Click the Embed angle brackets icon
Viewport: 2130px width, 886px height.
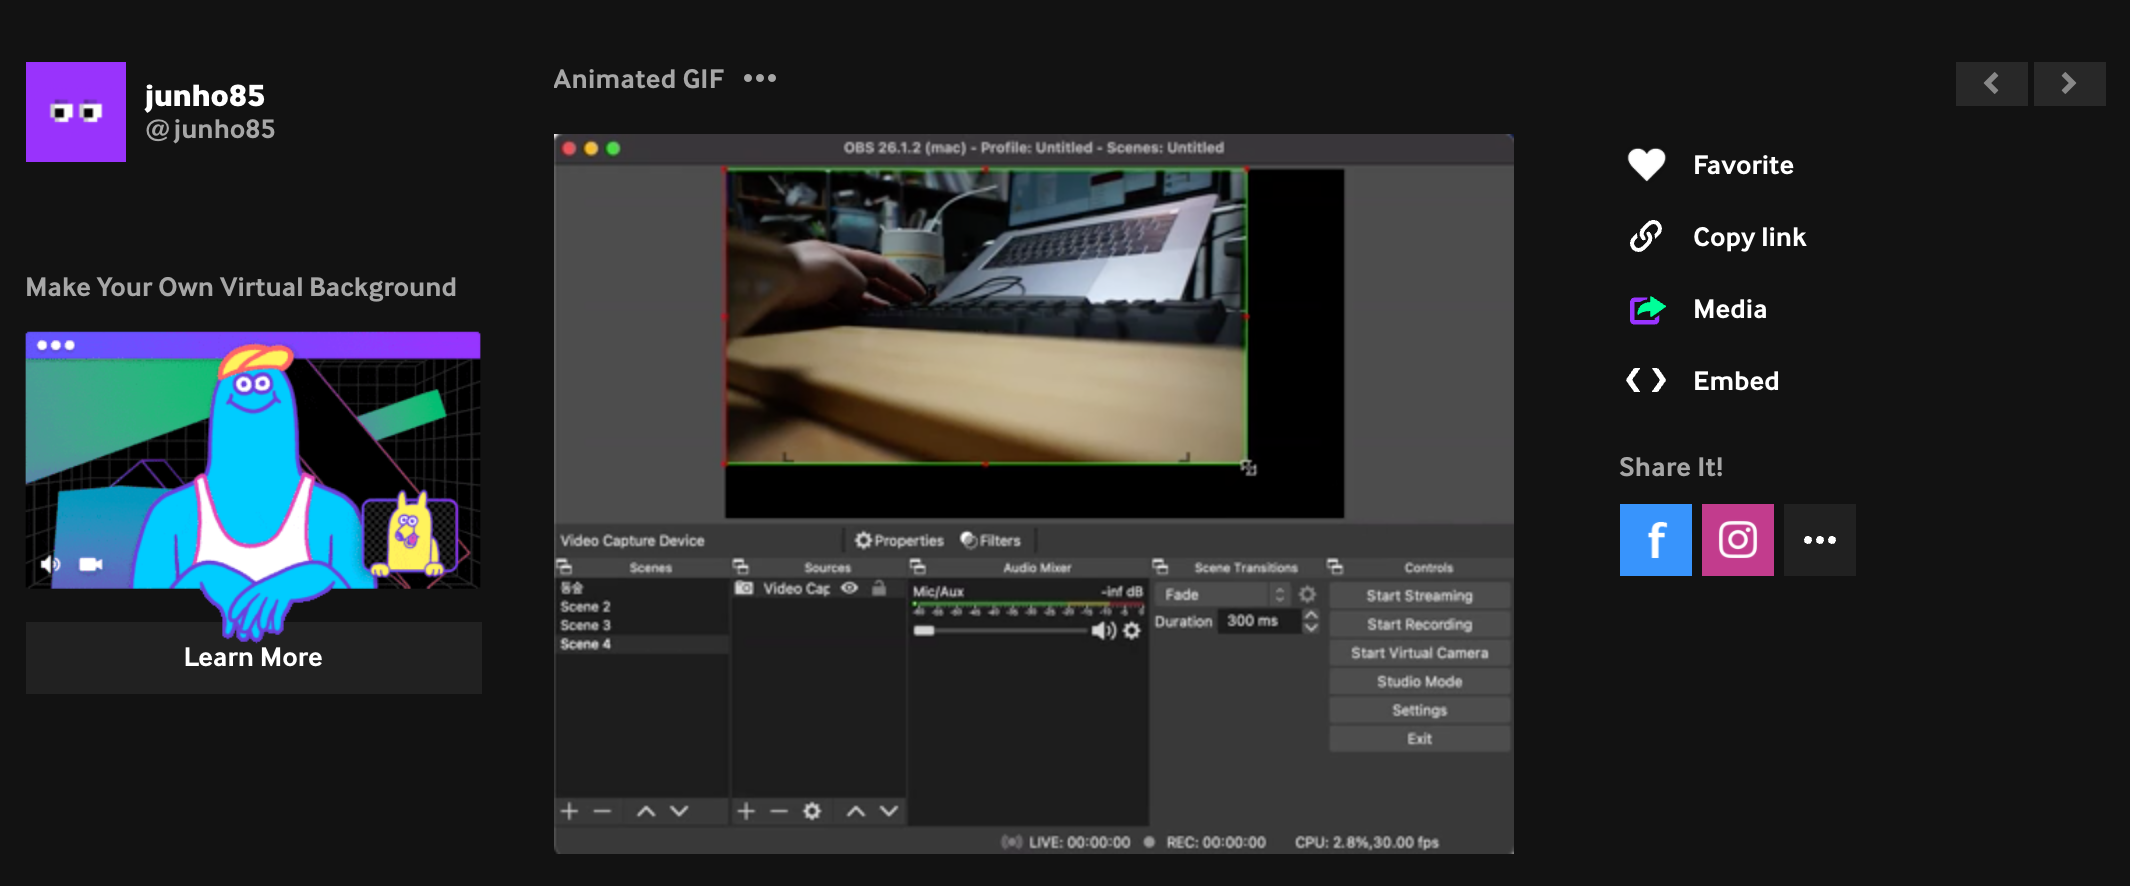(1646, 380)
